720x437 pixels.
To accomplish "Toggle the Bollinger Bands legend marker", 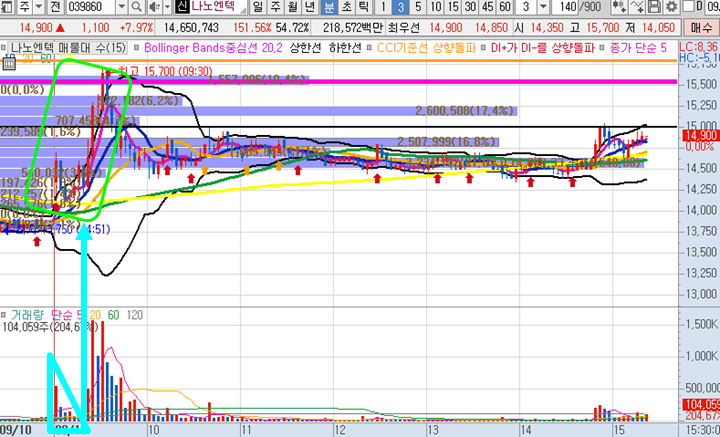I will click(136, 47).
